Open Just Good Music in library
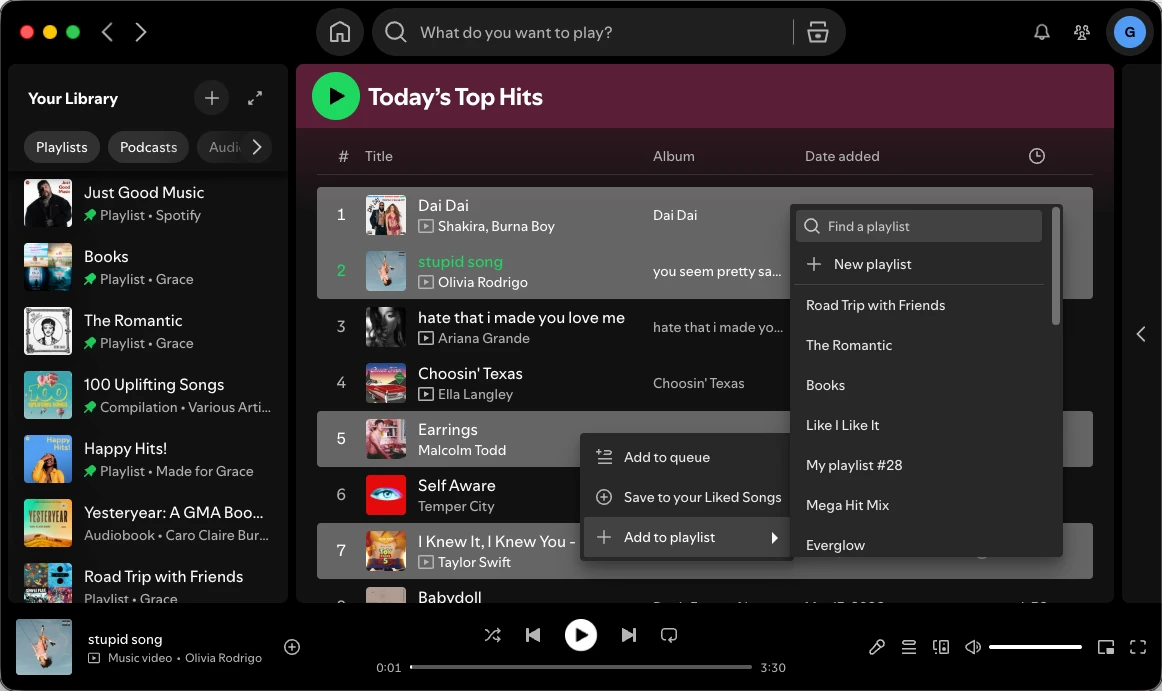Image resolution: width=1162 pixels, height=691 pixels. (148, 203)
